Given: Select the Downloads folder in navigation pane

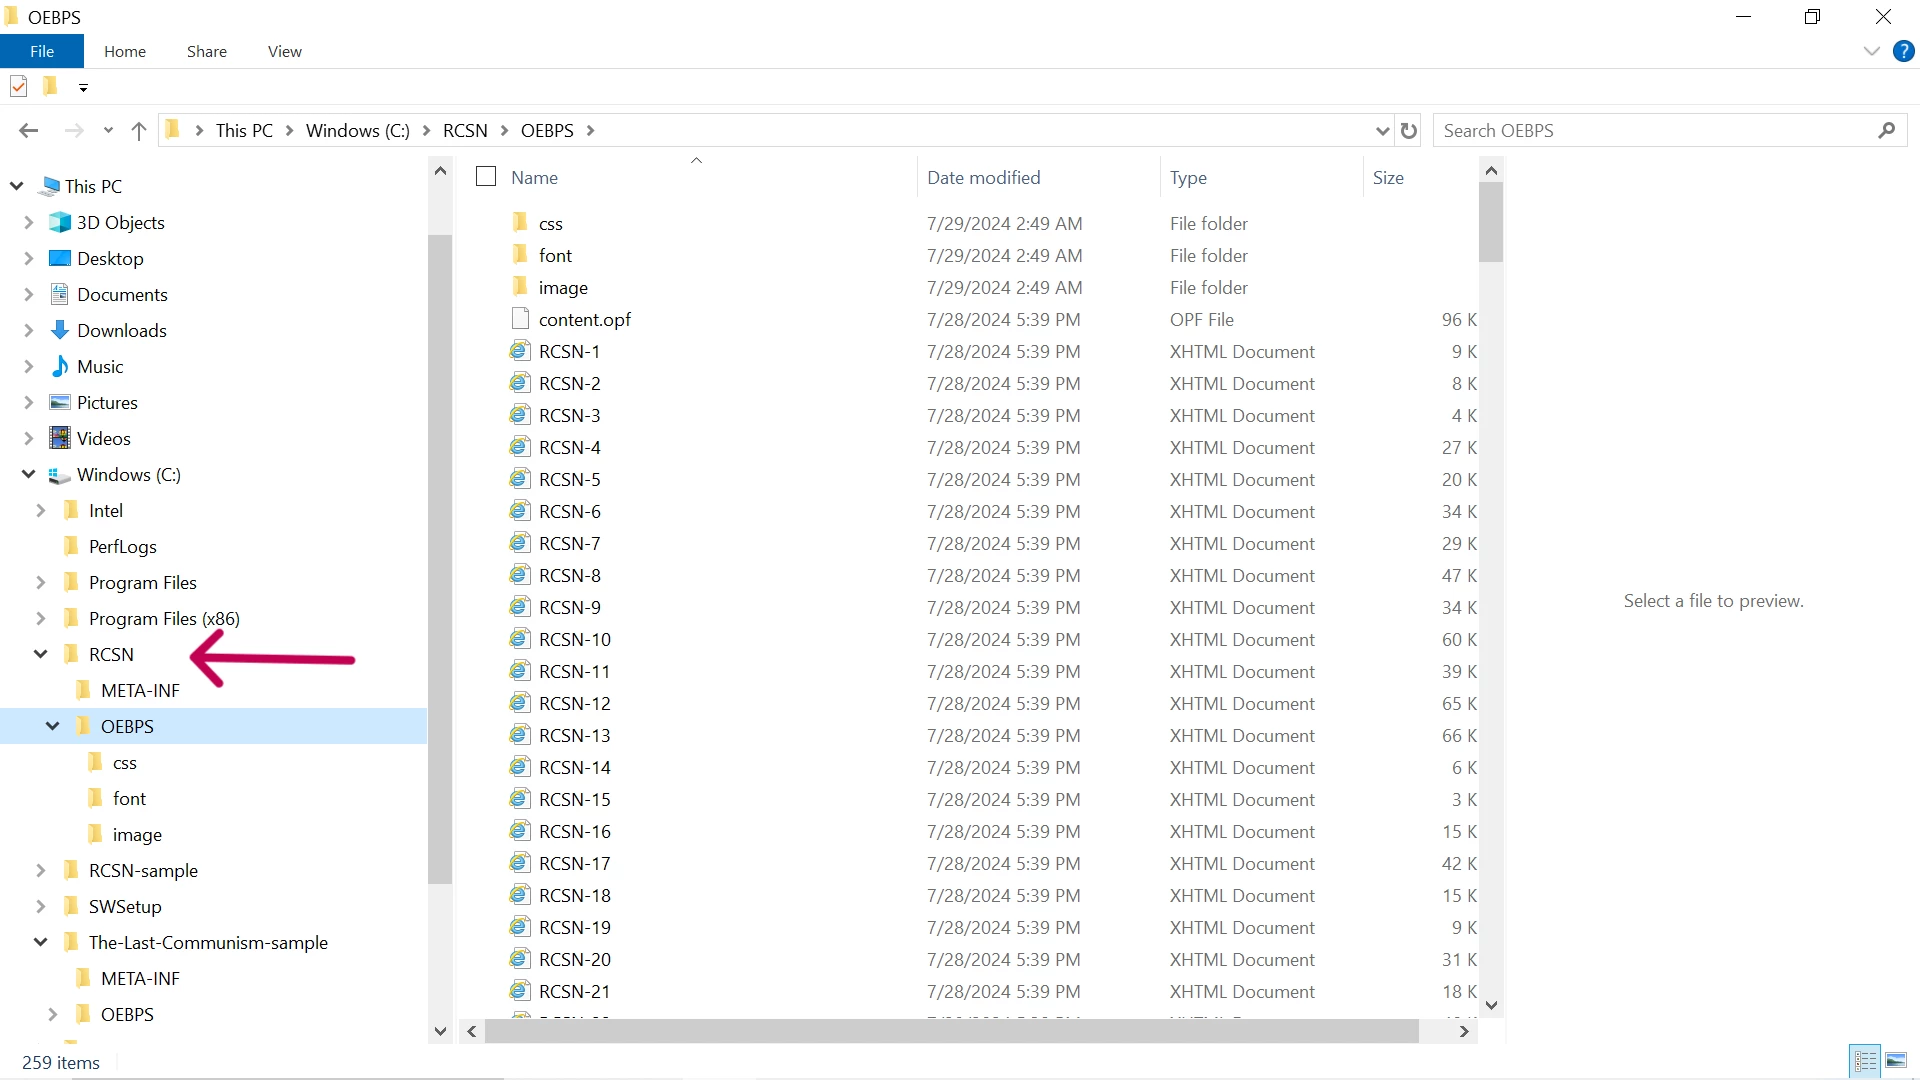Looking at the screenshot, I should 121,331.
